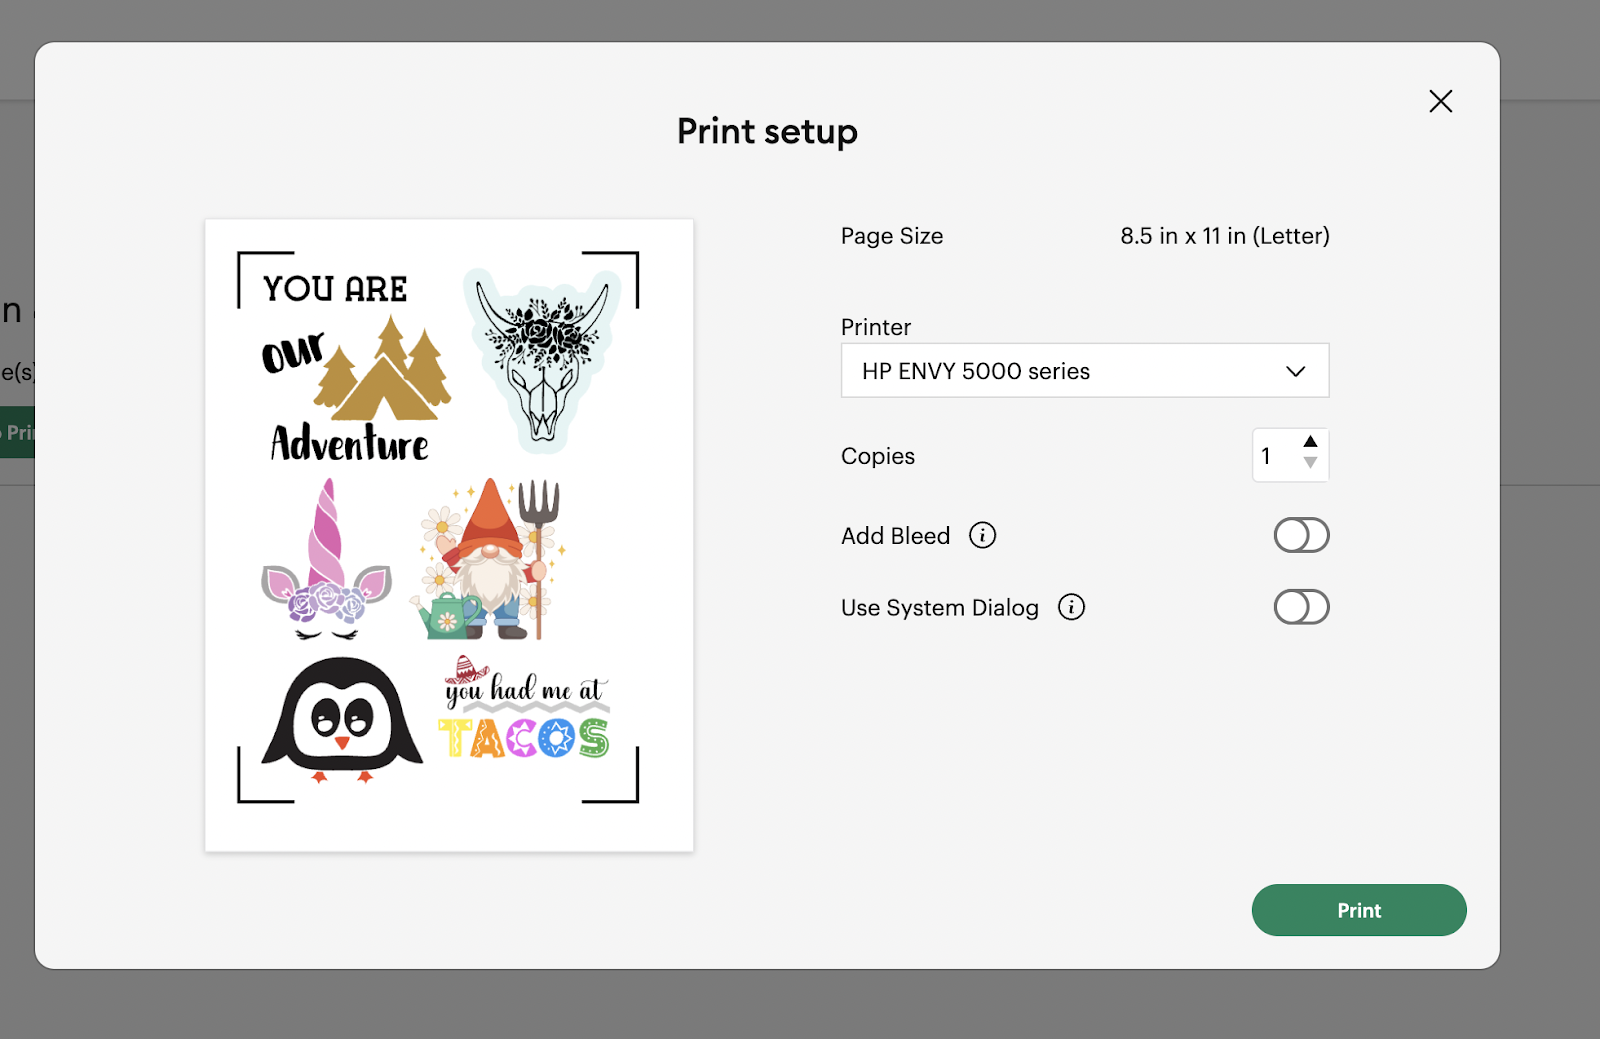Close the Print setup dialog
This screenshot has width=1600, height=1039.
1440,101
